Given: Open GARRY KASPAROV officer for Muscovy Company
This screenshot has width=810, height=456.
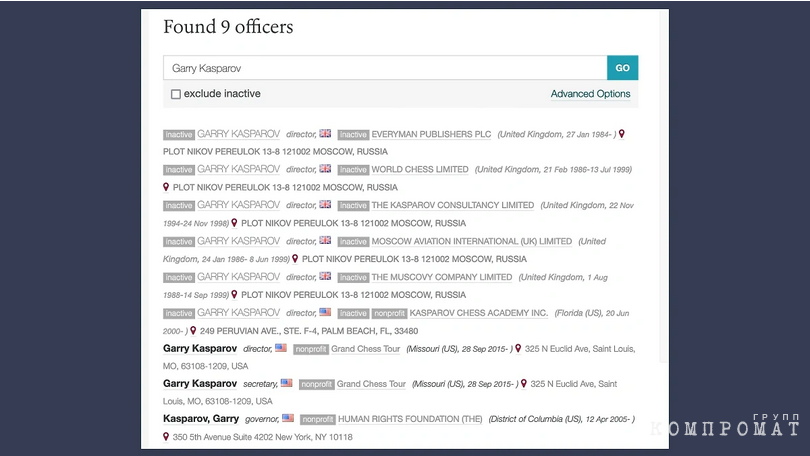Looking at the screenshot, I should pyautogui.click(x=239, y=277).
